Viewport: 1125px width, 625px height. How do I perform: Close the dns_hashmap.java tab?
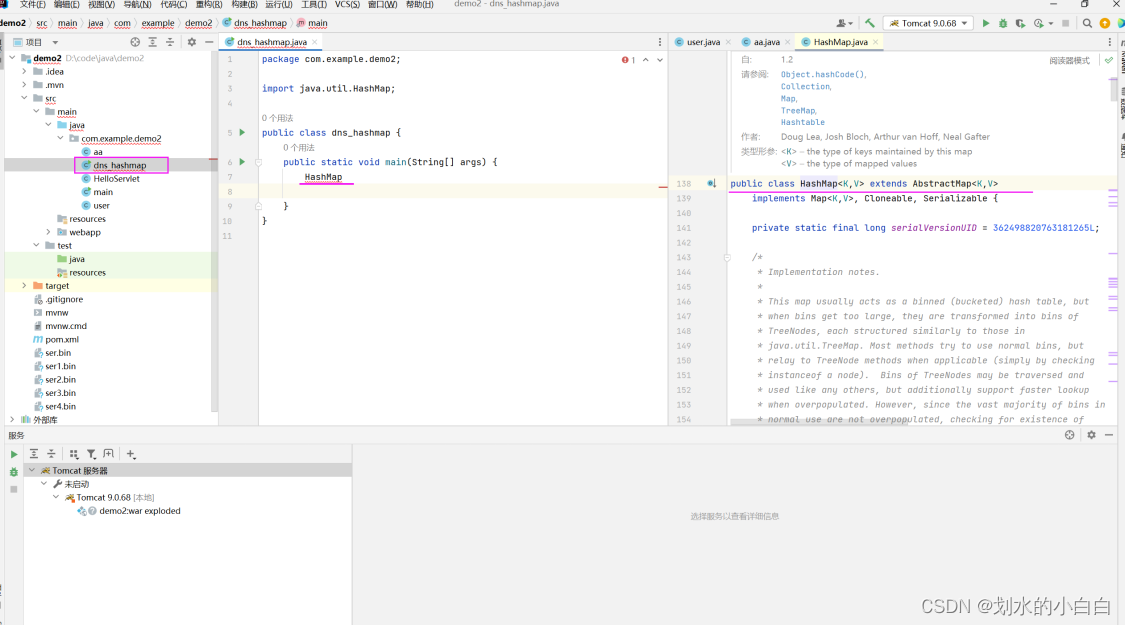314,42
